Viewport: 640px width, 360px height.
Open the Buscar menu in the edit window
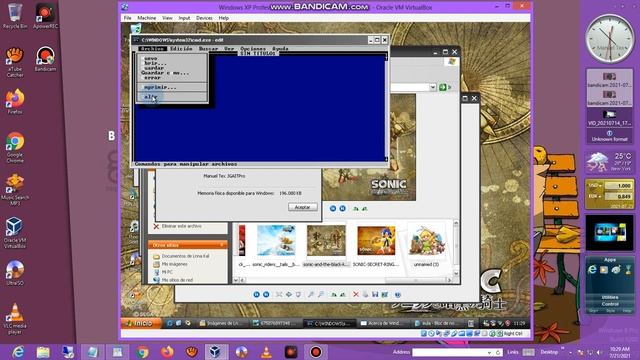pos(208,49)
